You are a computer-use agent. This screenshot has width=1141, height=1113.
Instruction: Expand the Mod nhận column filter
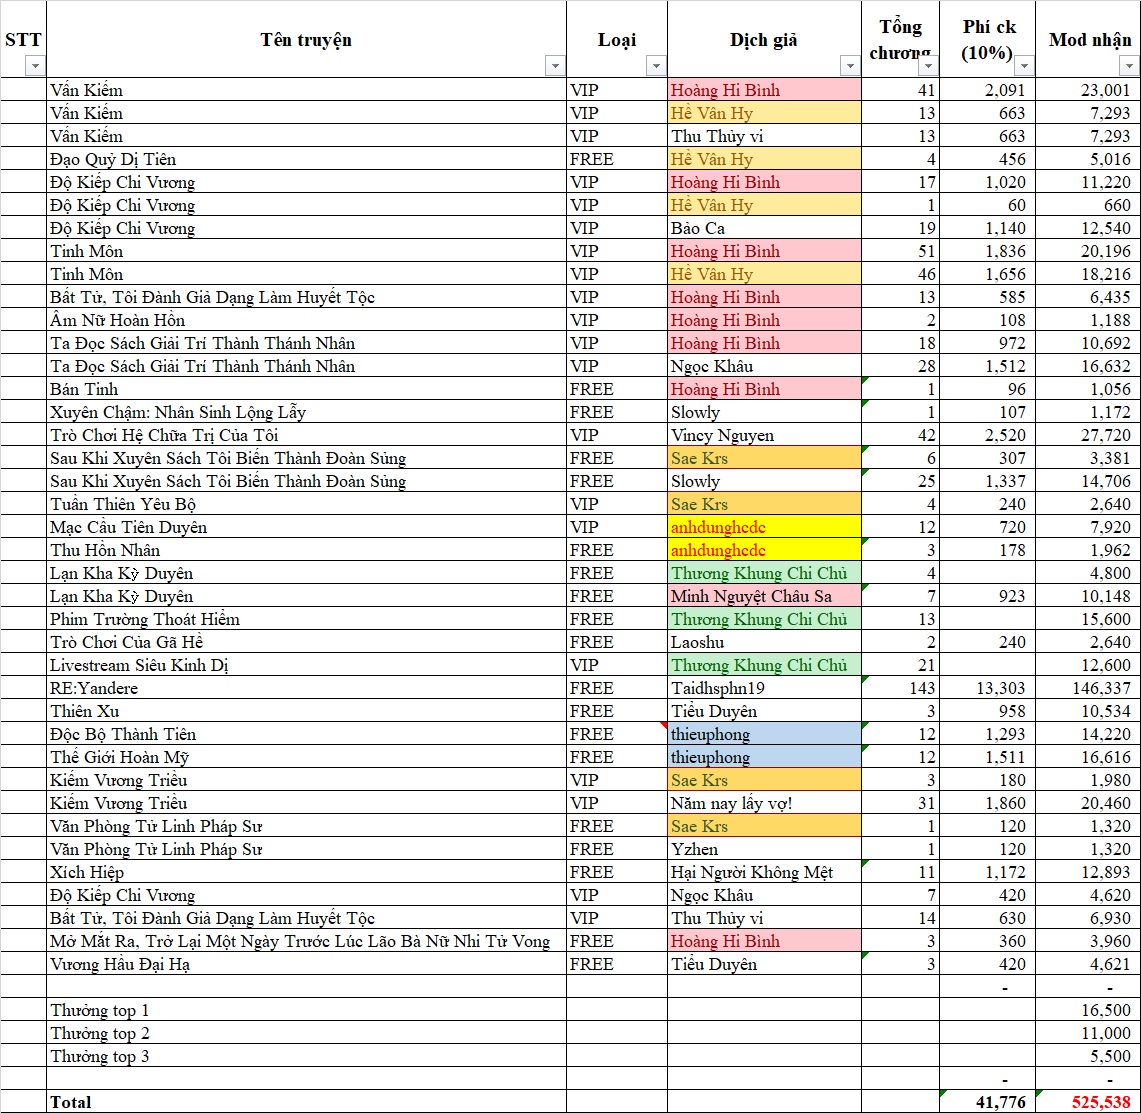point(1130,66)
